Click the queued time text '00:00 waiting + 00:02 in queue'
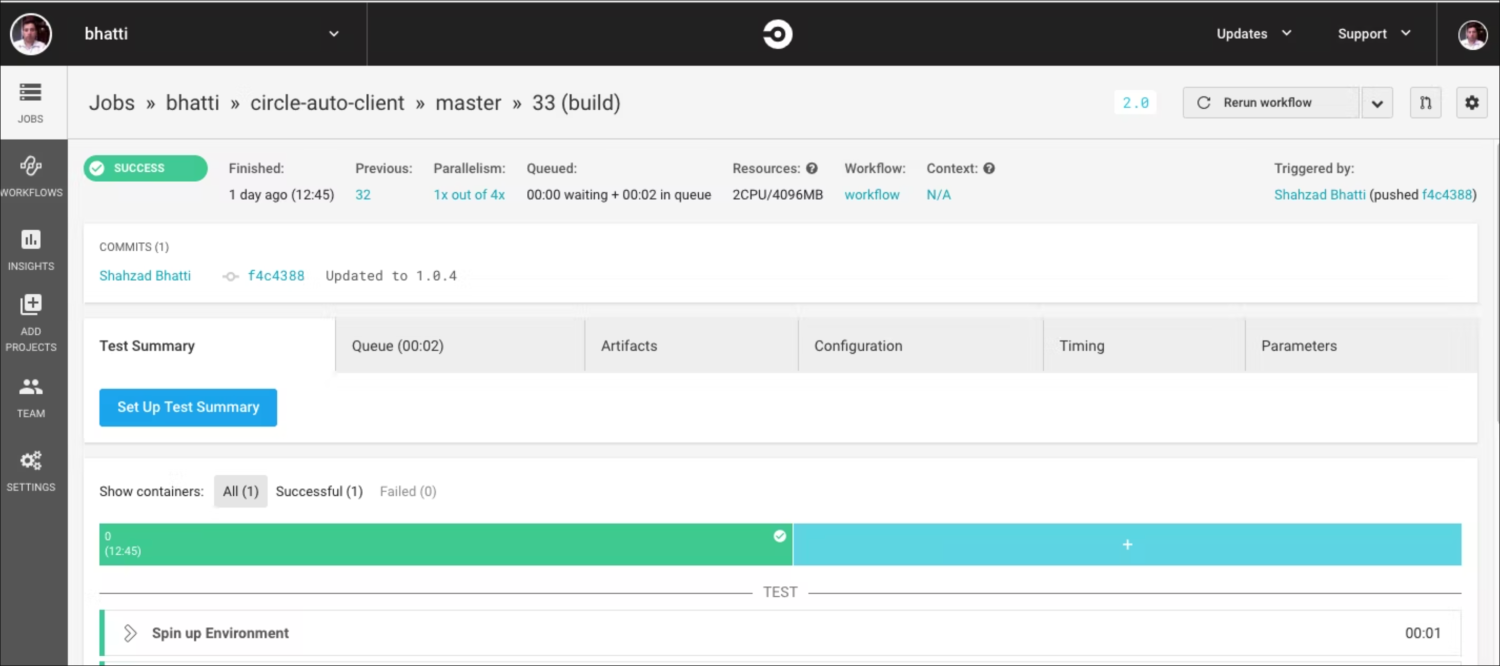This screenshot has height=666, width=1500. (619, 195)
